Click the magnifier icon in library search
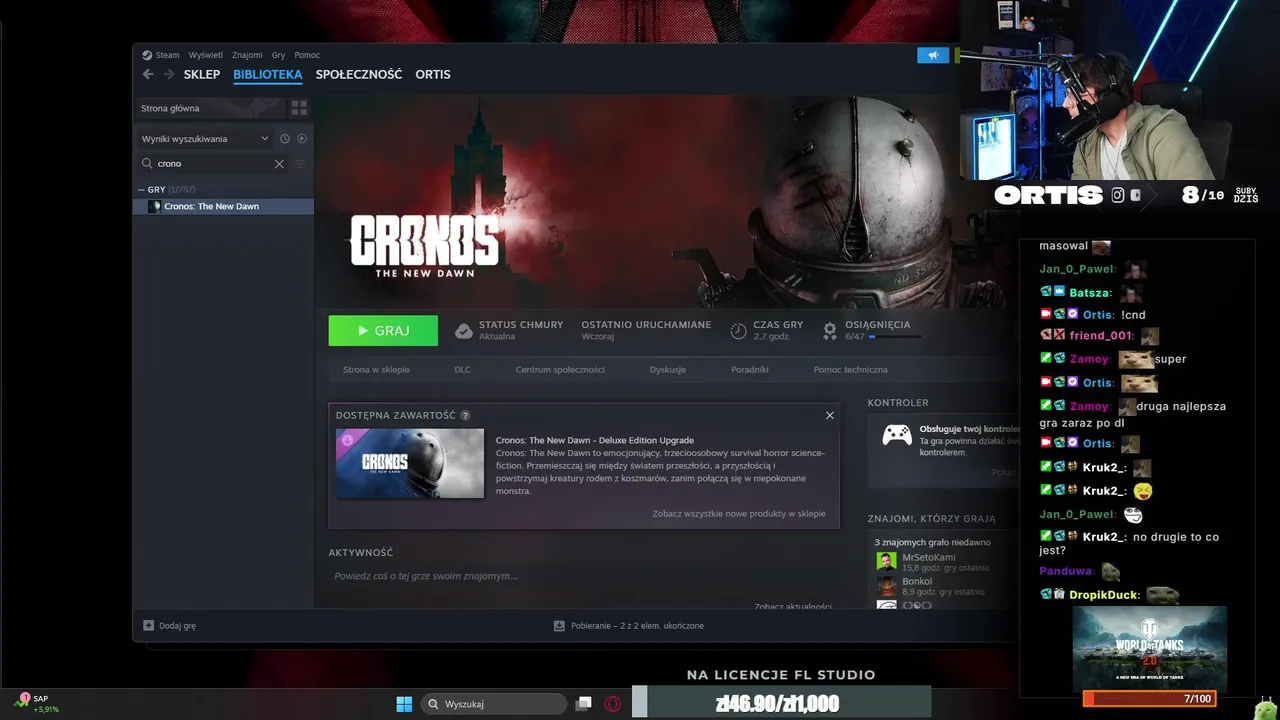Image resolution: width=1280 pixels, height=720 pixels. pyautogui.click(x=148, y=163)
